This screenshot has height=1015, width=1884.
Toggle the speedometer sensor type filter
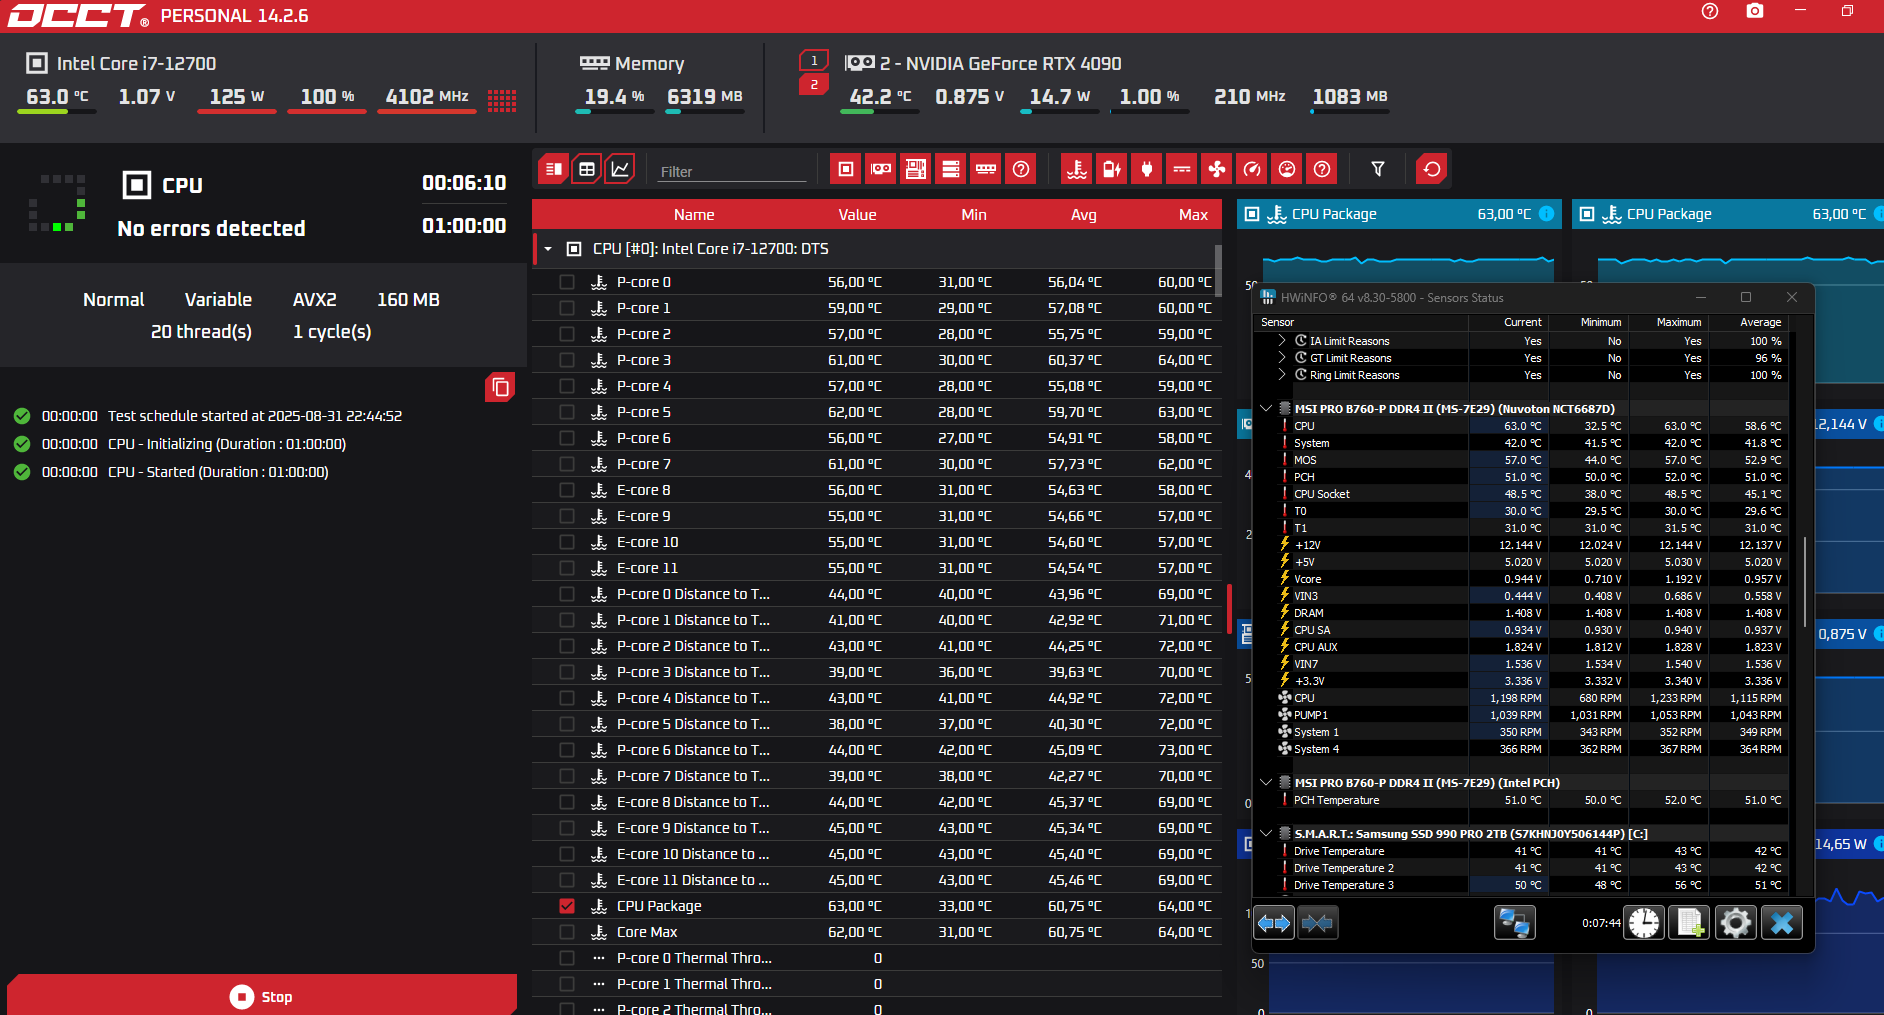[1252, 169]
